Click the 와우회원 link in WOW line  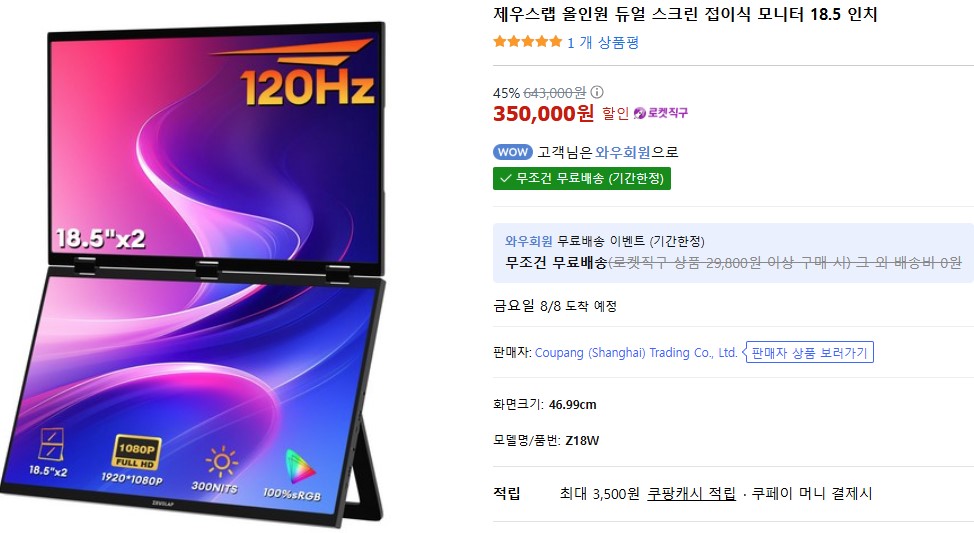pyautogui.click(x=622, y=152)
